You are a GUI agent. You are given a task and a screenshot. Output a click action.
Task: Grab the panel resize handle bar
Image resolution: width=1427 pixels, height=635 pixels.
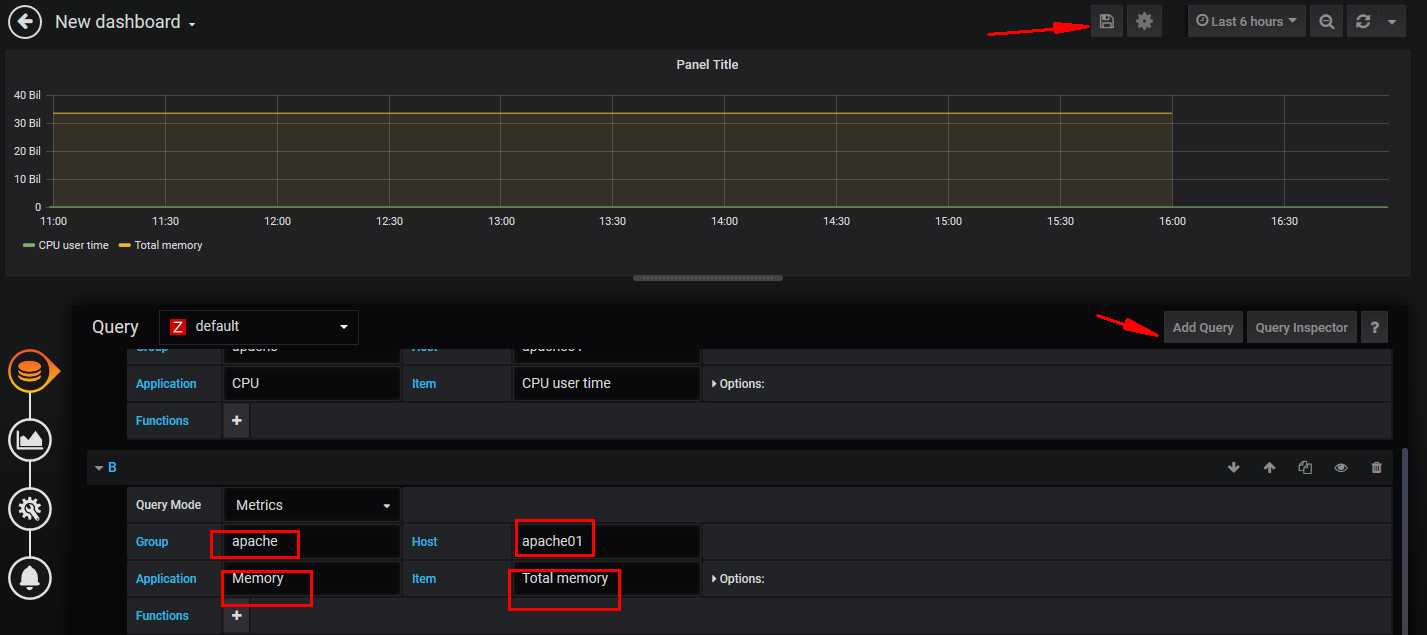point(708,278)
